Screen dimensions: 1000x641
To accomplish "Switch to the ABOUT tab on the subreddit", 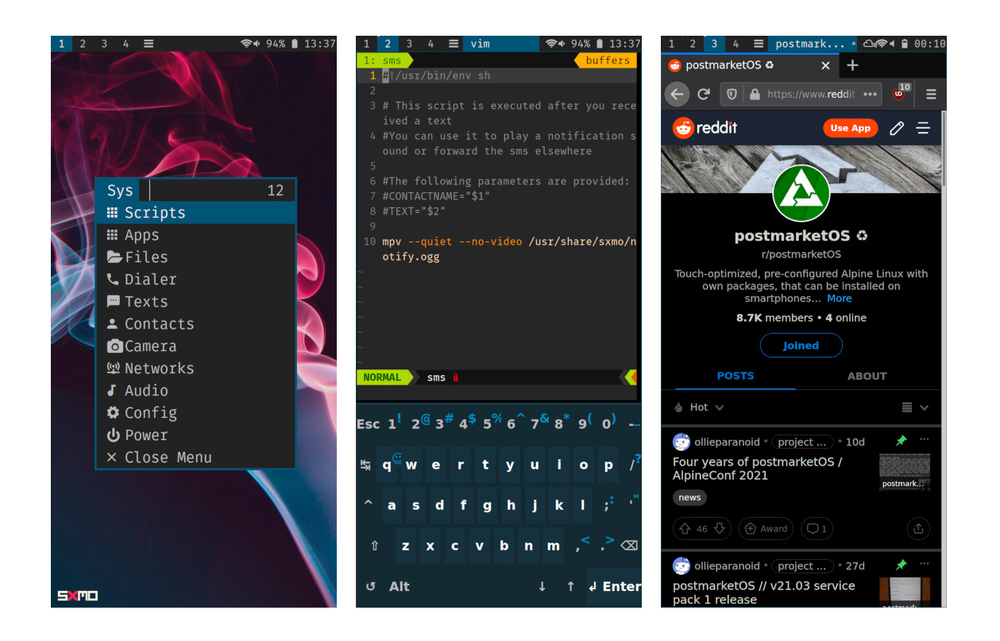I will click(866, 376).
